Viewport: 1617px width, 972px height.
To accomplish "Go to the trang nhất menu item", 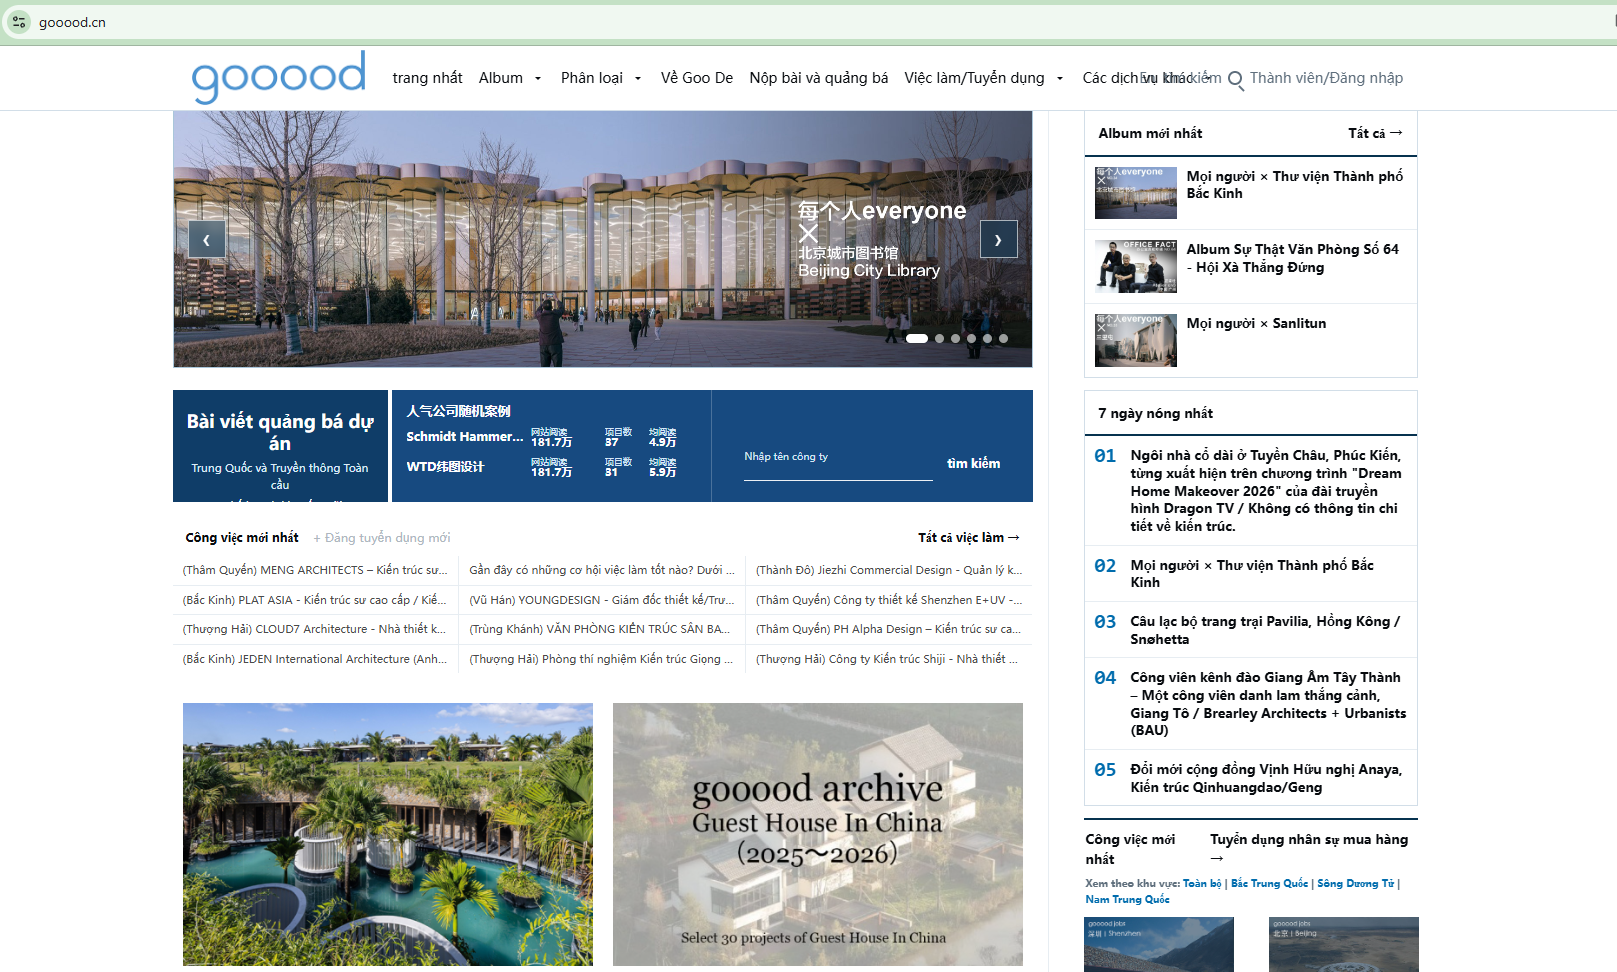I will click(x=427, y=78).
